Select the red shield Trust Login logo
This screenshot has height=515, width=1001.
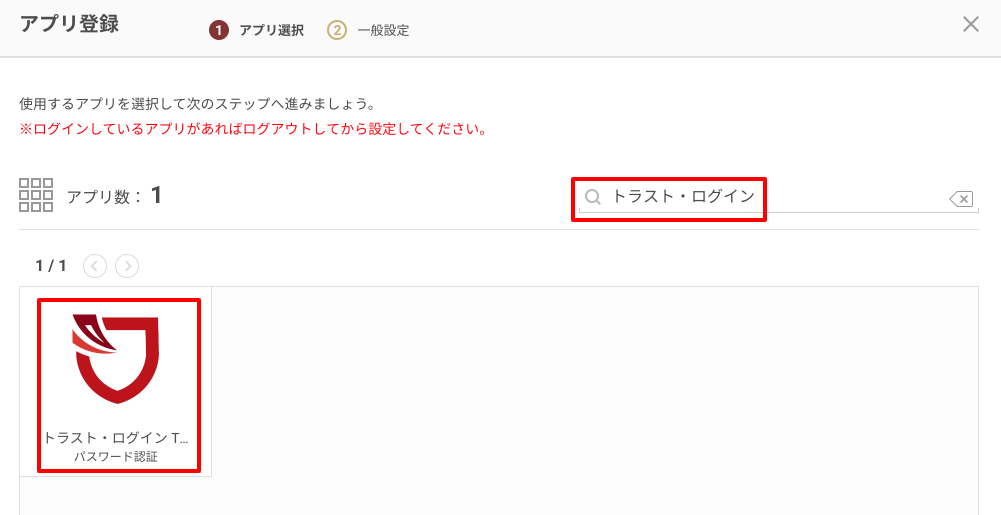[116, 358]
